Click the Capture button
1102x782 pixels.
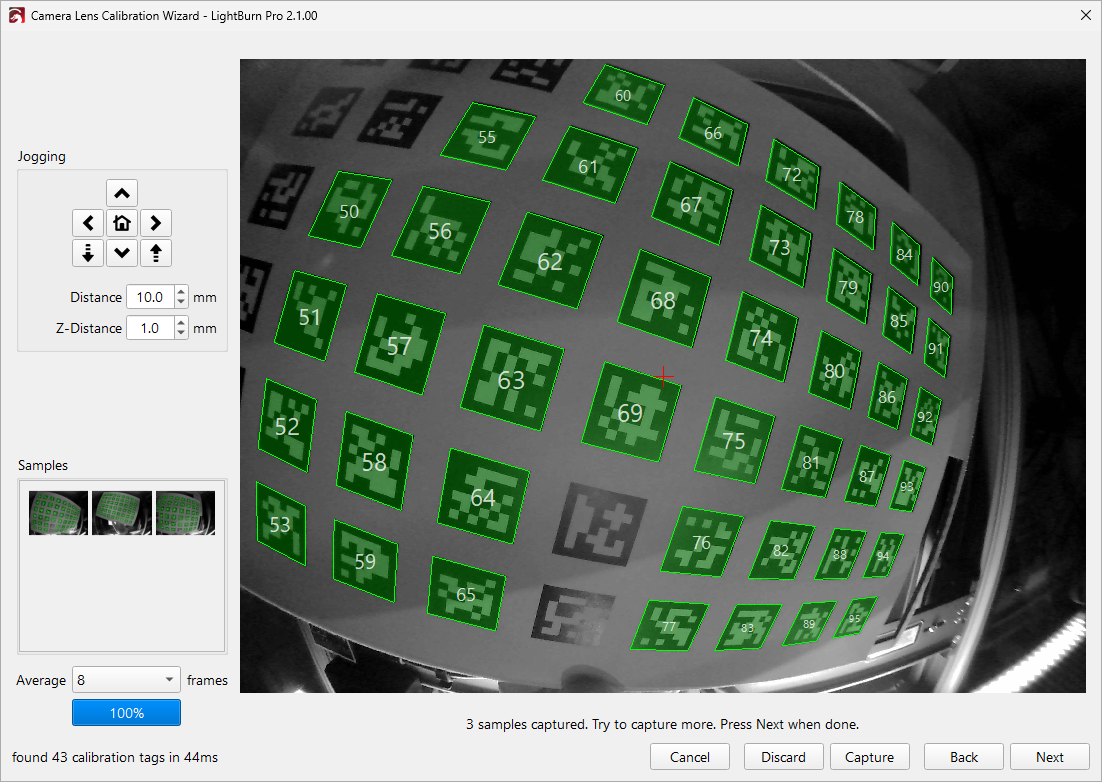[869, 757]
